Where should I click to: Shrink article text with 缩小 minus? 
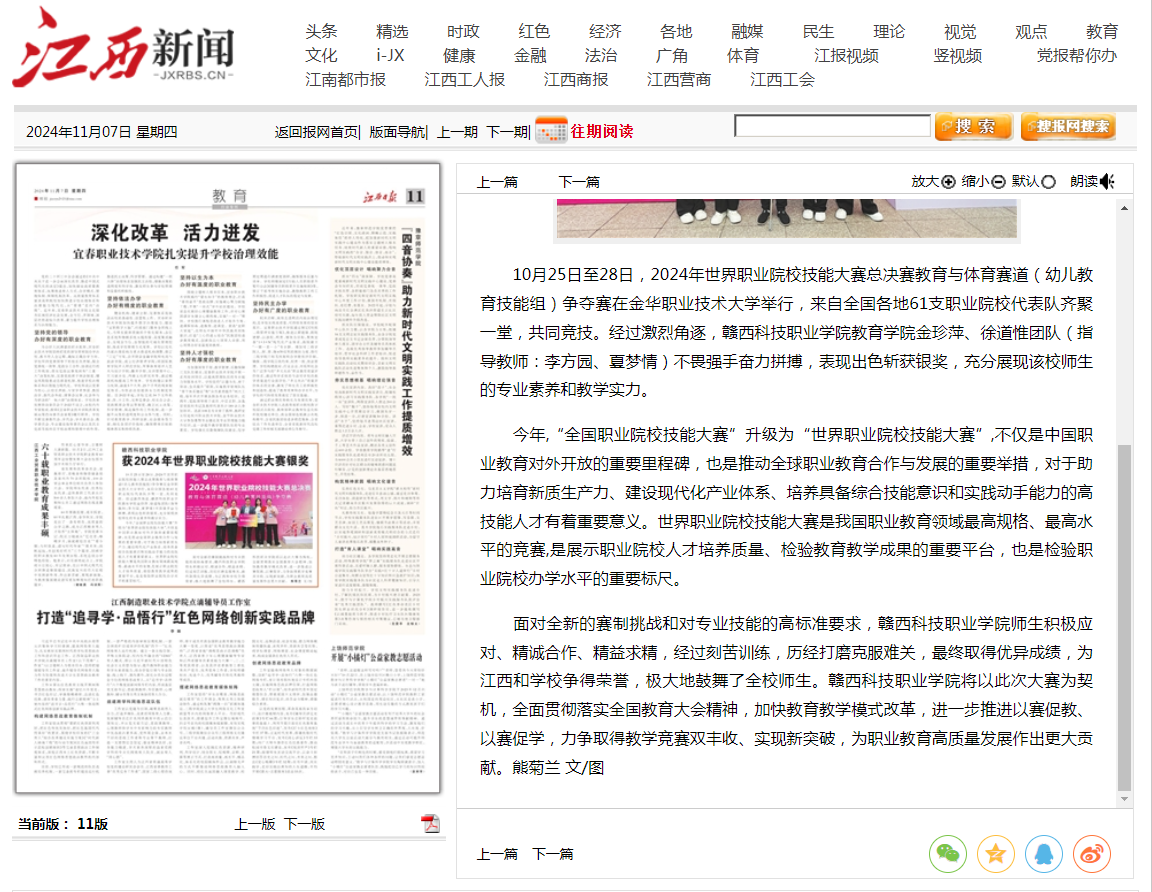point(997,181)
